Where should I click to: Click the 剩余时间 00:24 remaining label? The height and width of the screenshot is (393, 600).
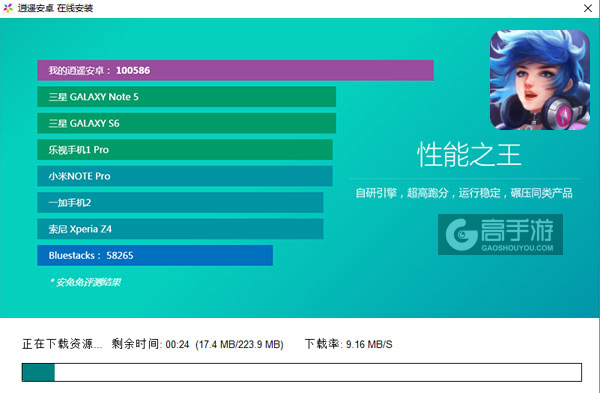point(150,344)
